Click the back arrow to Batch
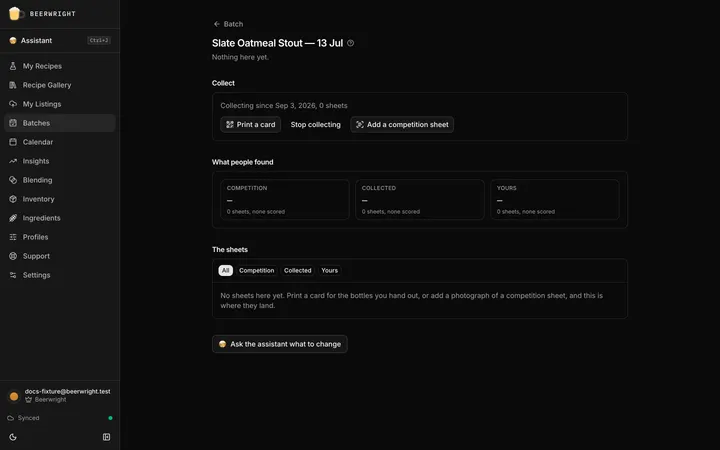720x450 pixels. 217,24
